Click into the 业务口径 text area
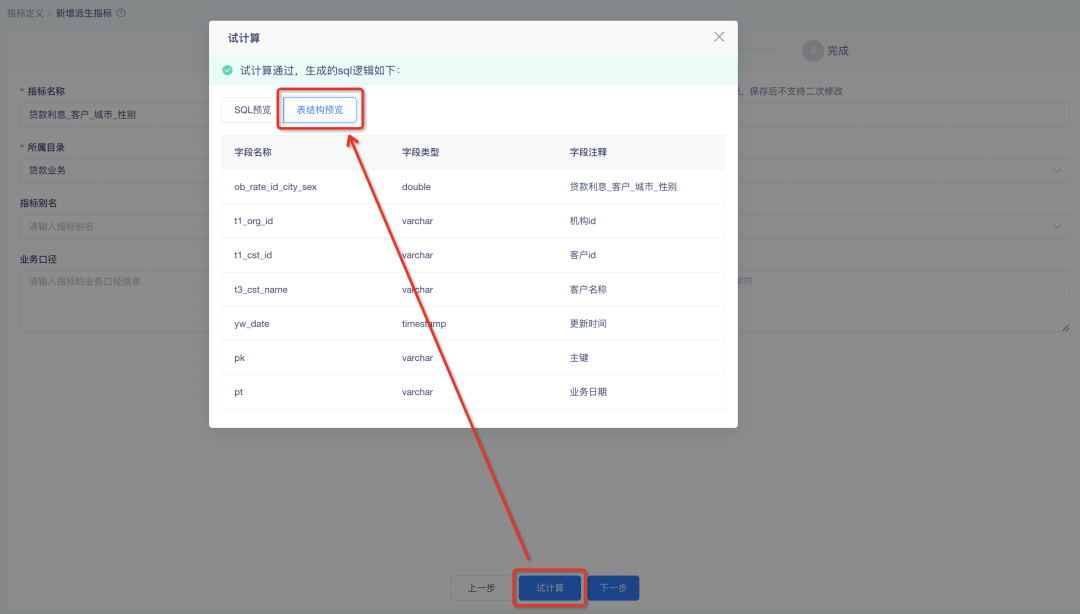The height and width of the screenshot is (614, 1080). (x=110, y=300)
